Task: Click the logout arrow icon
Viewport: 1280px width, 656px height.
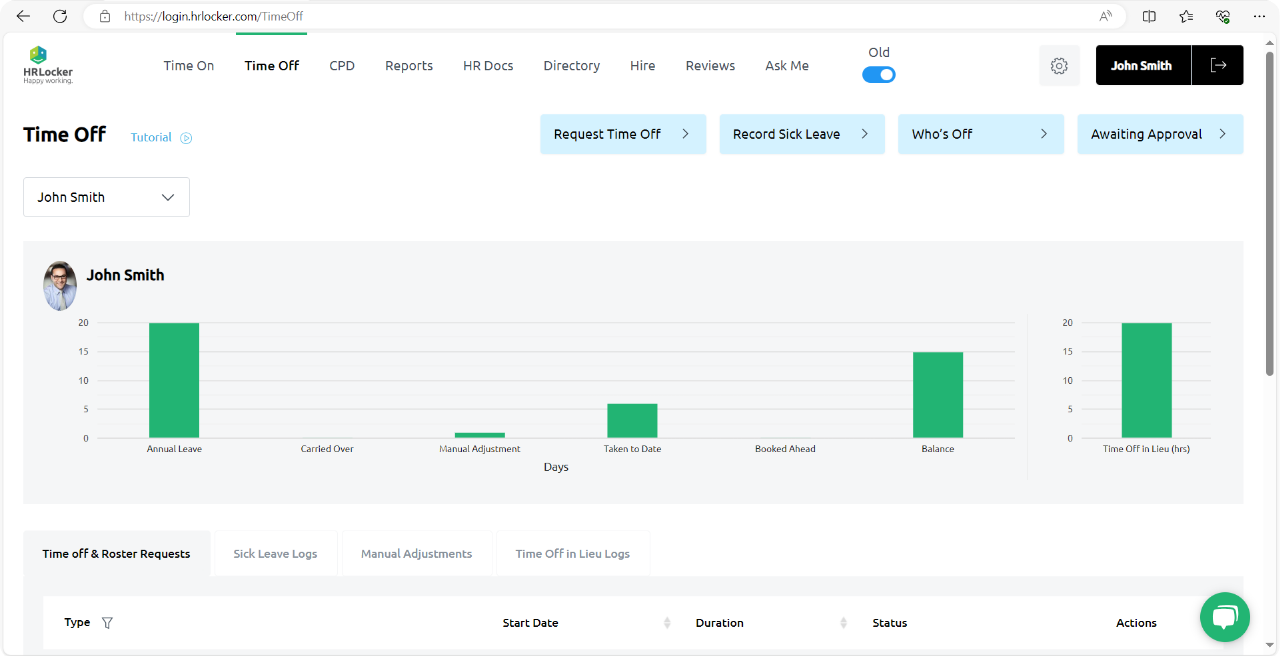Action: [1218, 65]
